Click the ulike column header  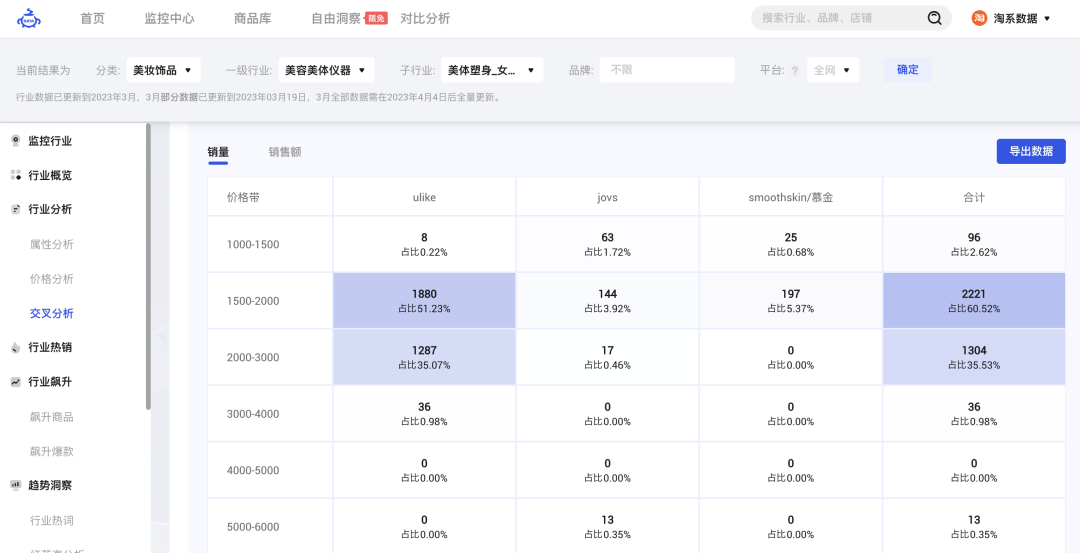(424, 197)
